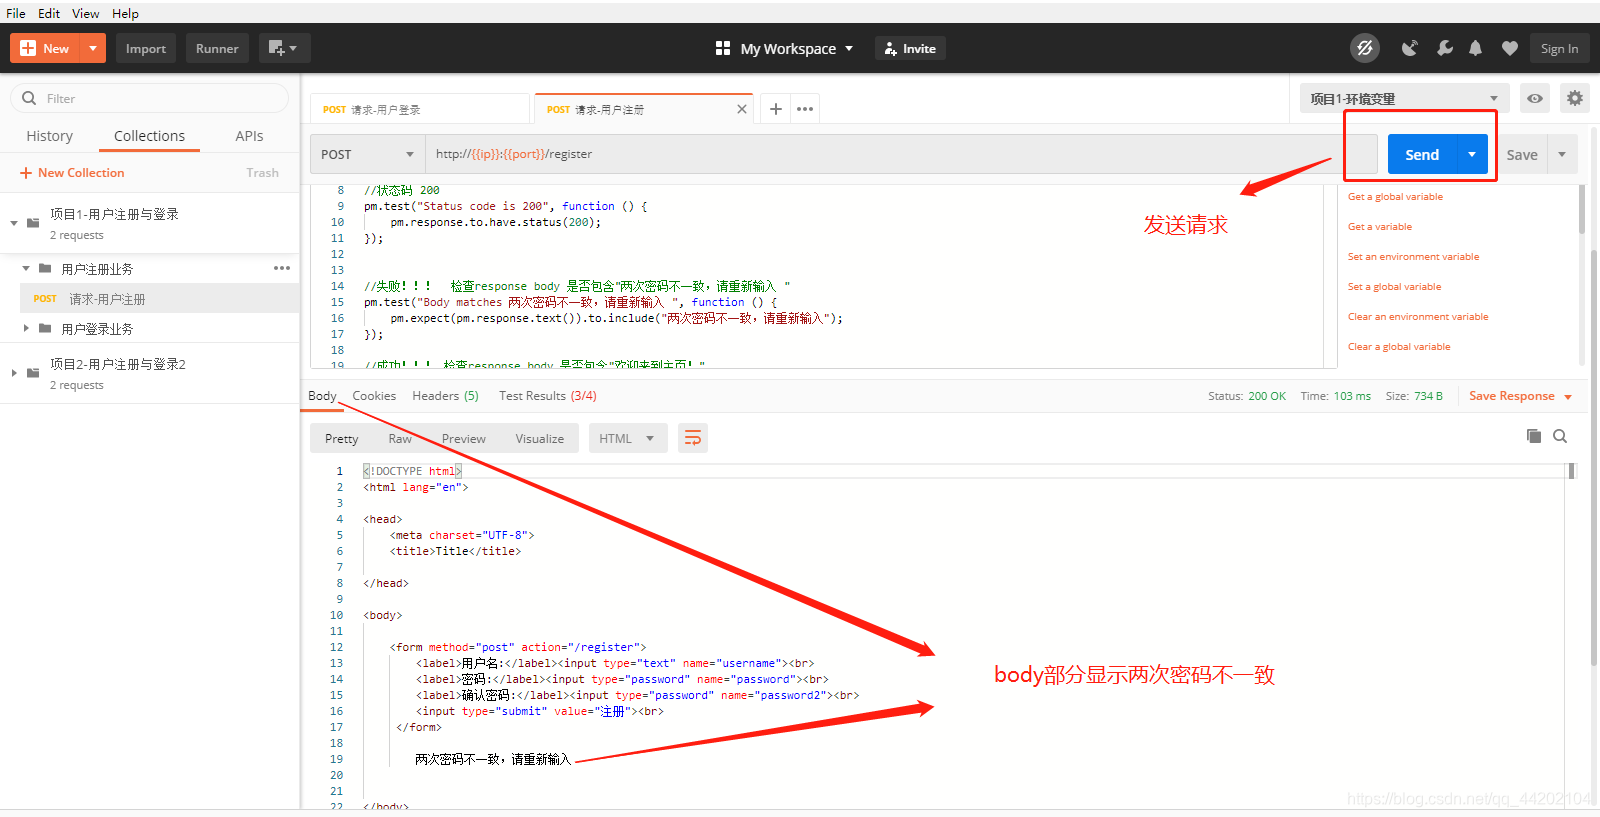The image size is (1600, 817).
Task: Open the File menu
Action: click(16, 13)
